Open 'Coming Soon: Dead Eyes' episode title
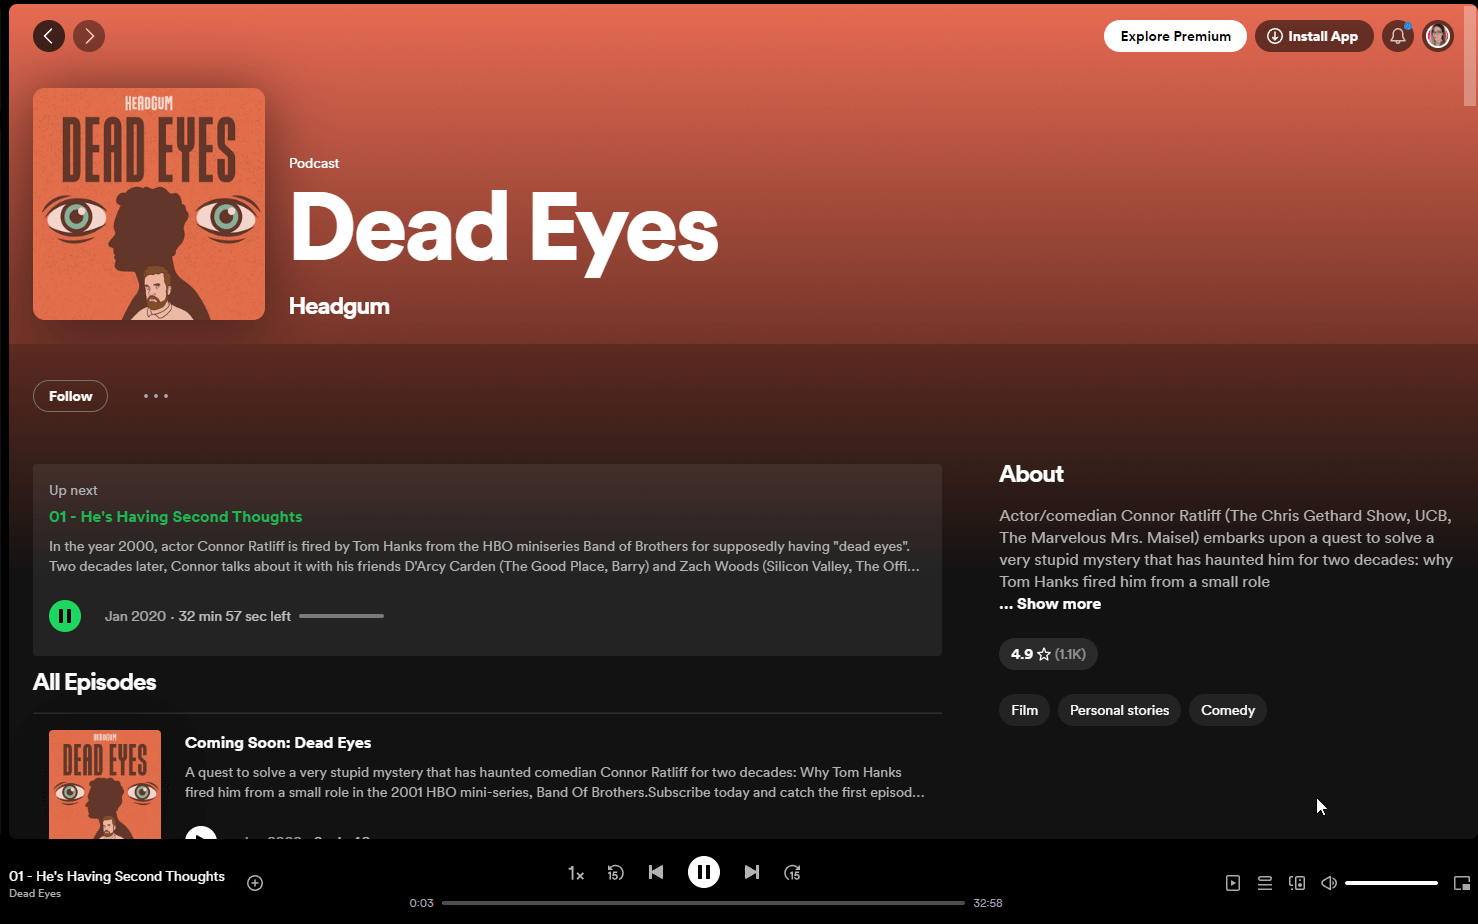 pyautogui.click(x=278, y=743)
